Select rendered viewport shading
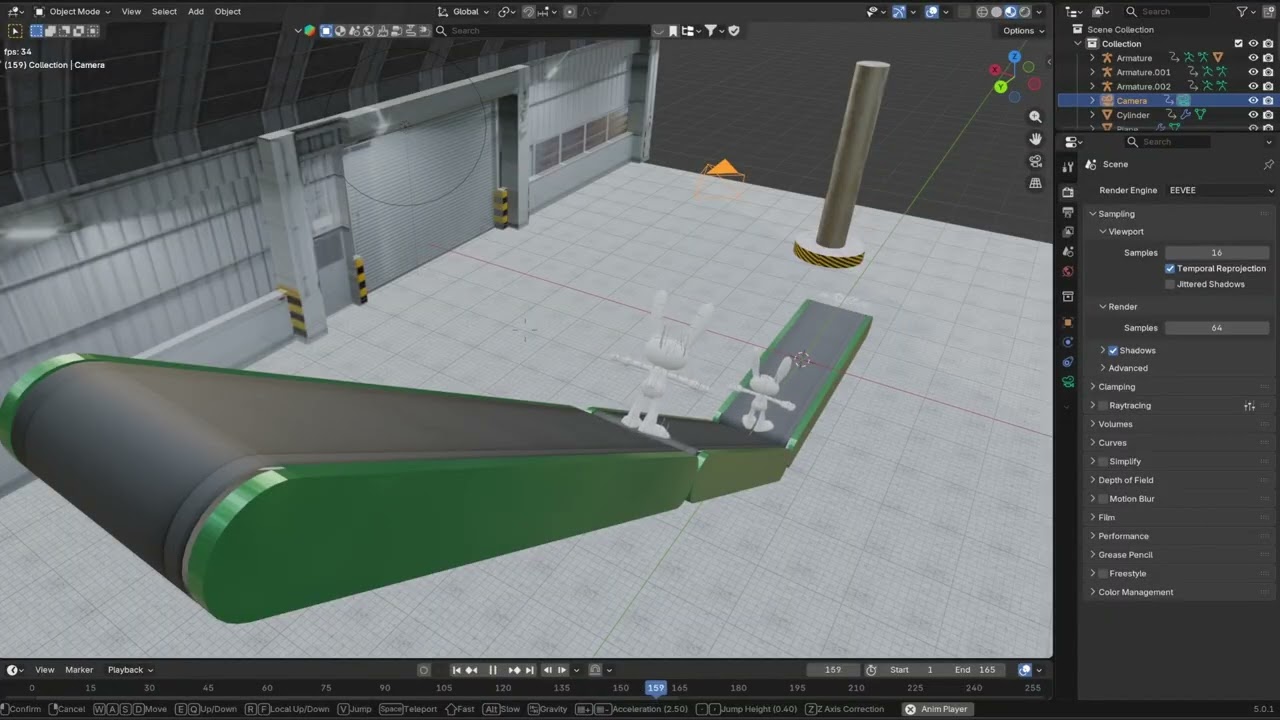The width and height of the screenshot is (1280, 720). pyautogui.click(x=1025, y=12)
